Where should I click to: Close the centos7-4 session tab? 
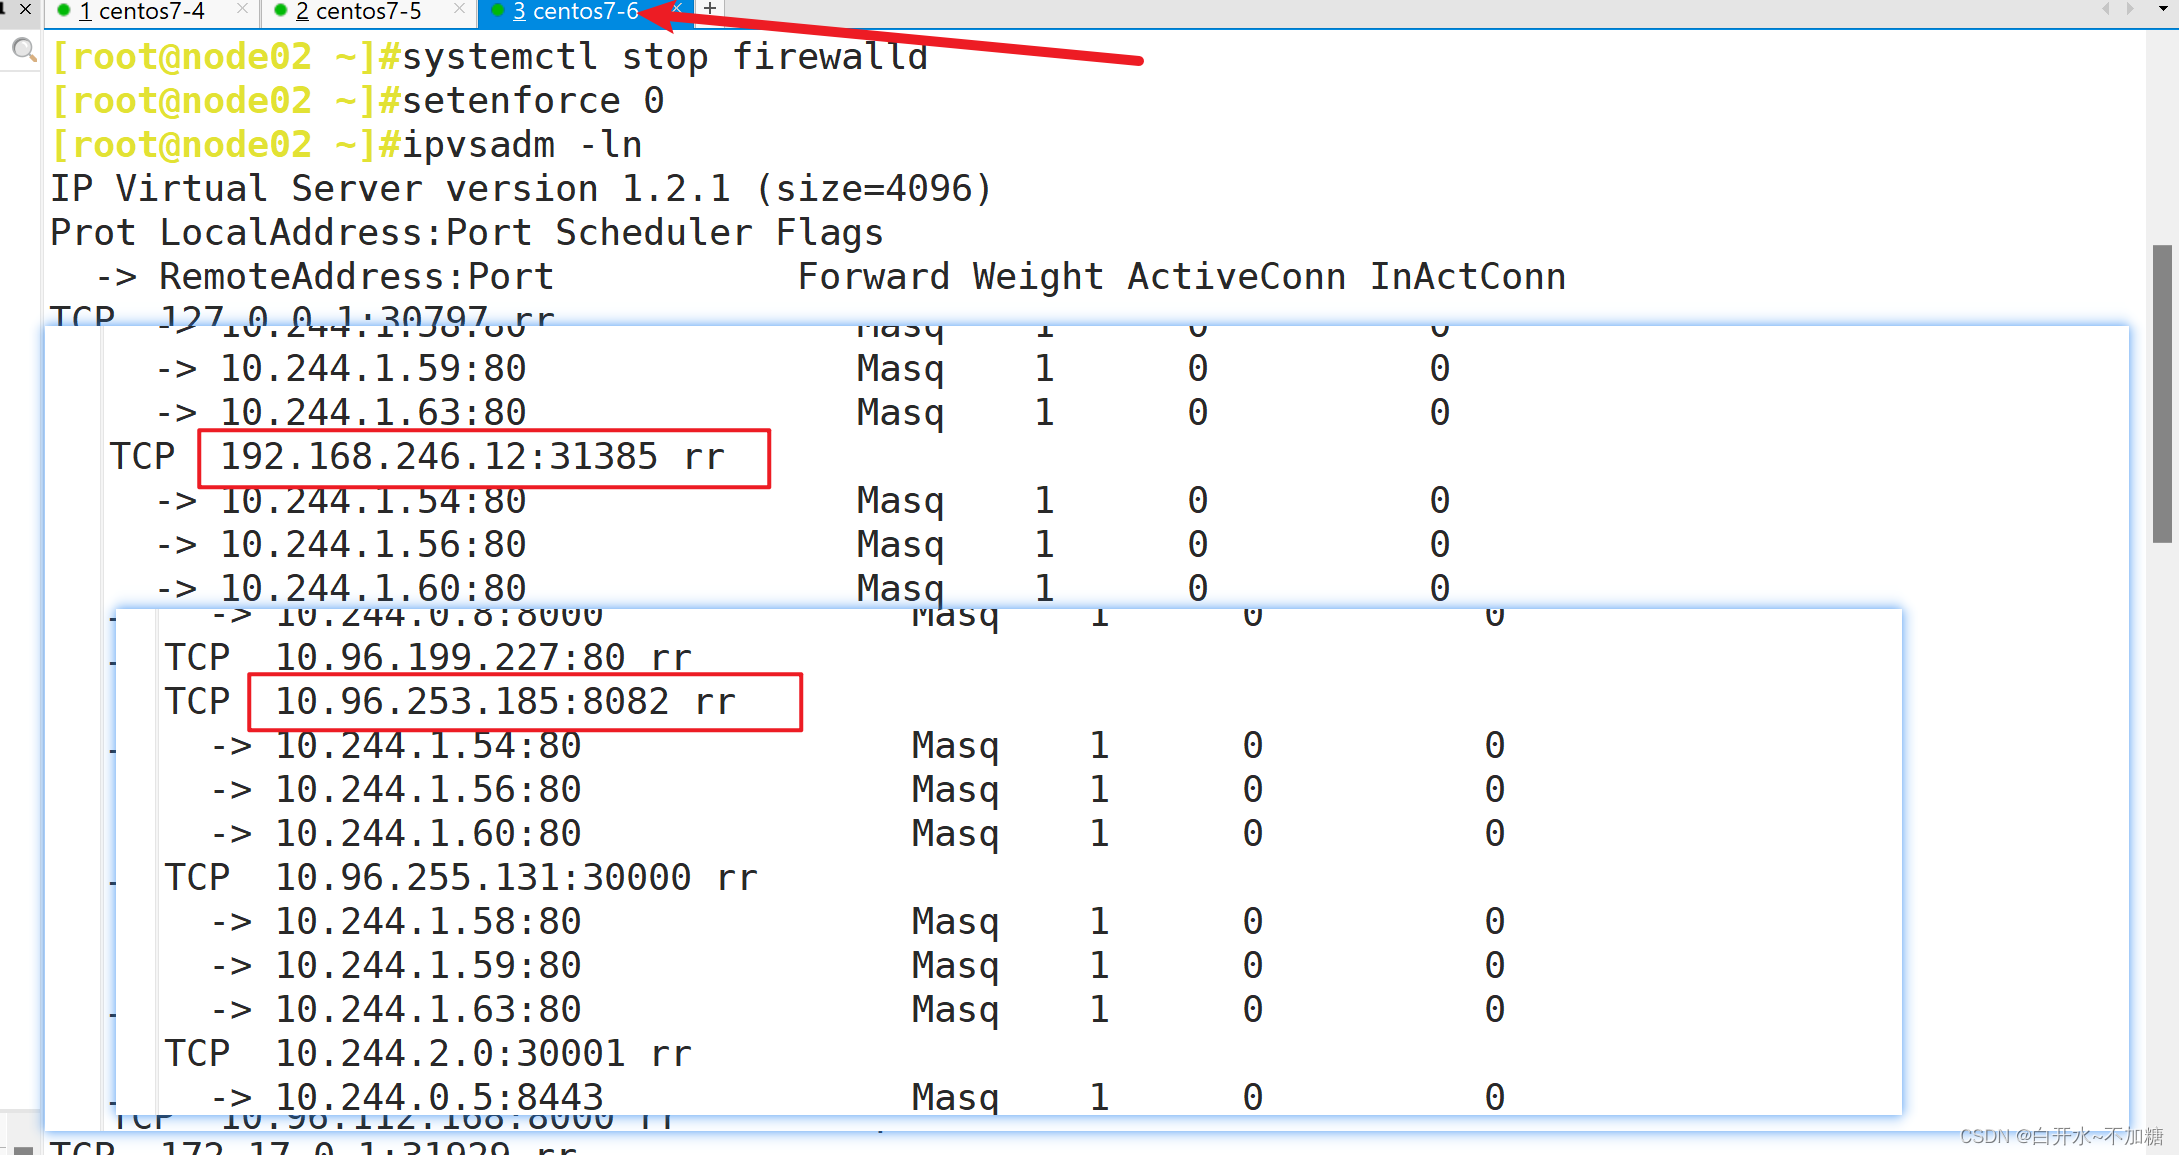[242, 9]
